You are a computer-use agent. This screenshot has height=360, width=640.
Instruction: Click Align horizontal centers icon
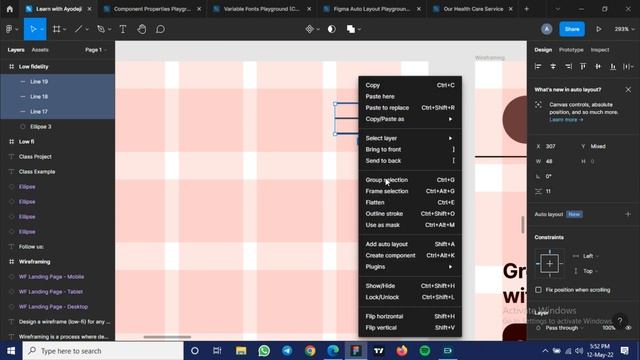pyautogui.click(x=553, y=67)
